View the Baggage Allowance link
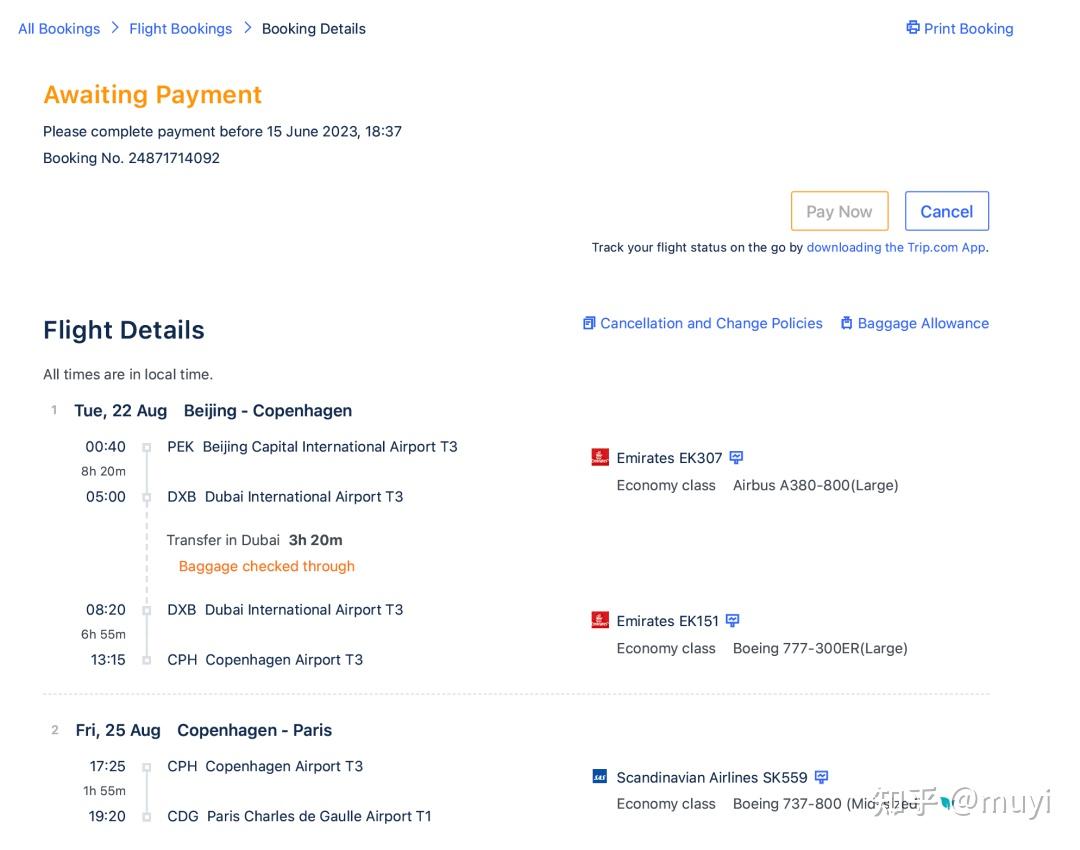The height and width of the screenshot is (850, 1080). (923, 323)
